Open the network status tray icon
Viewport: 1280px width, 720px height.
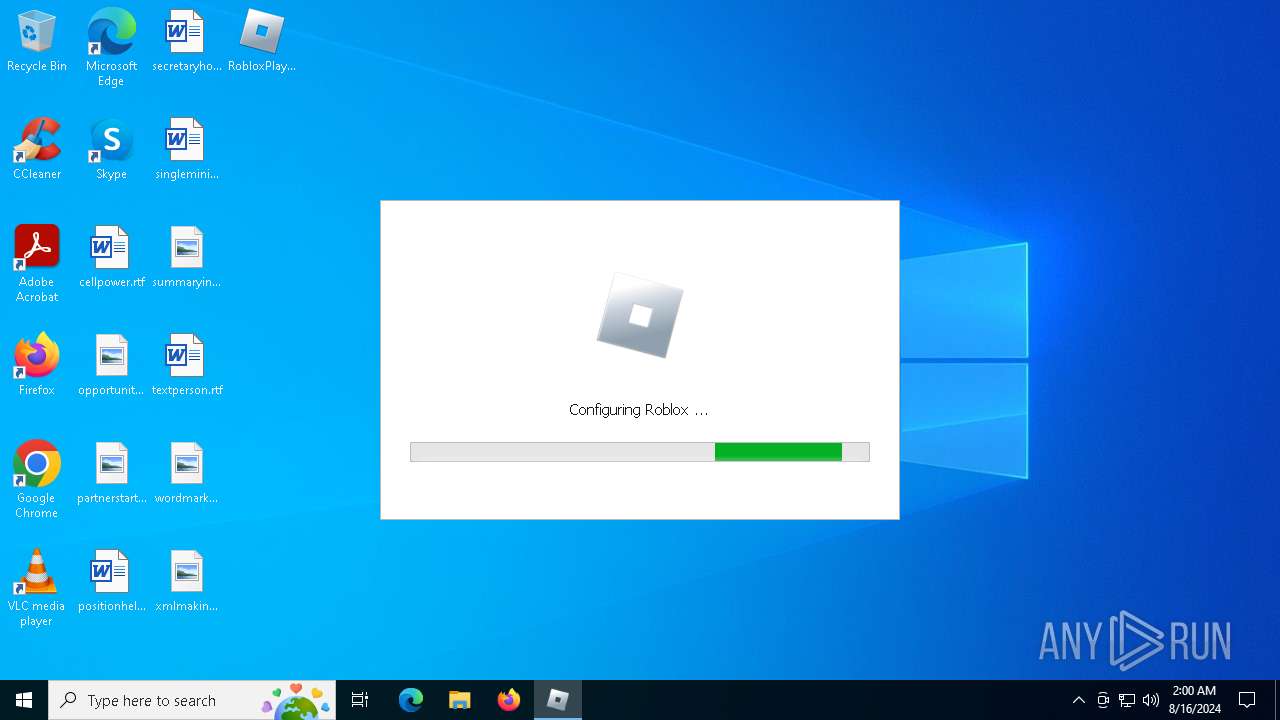(x=1127, y=700)
